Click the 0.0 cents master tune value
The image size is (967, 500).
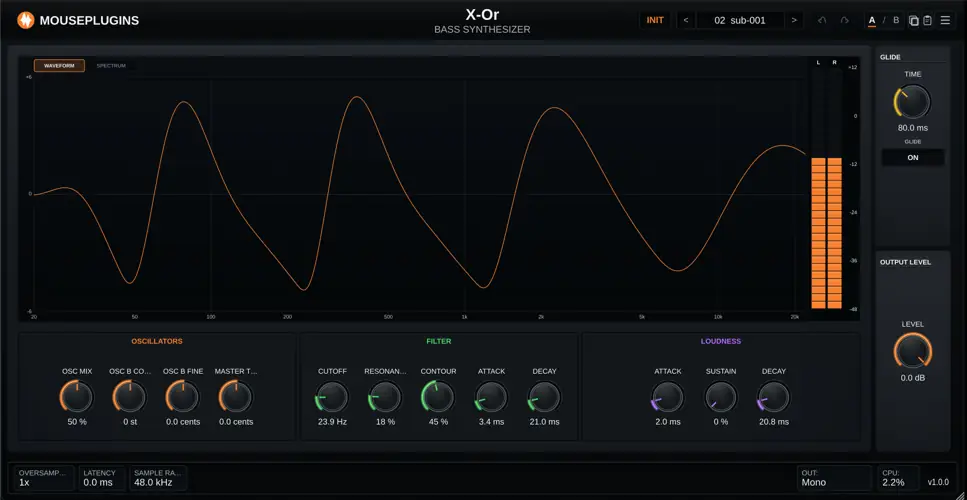pyautogui.click(x=236, y=422)
